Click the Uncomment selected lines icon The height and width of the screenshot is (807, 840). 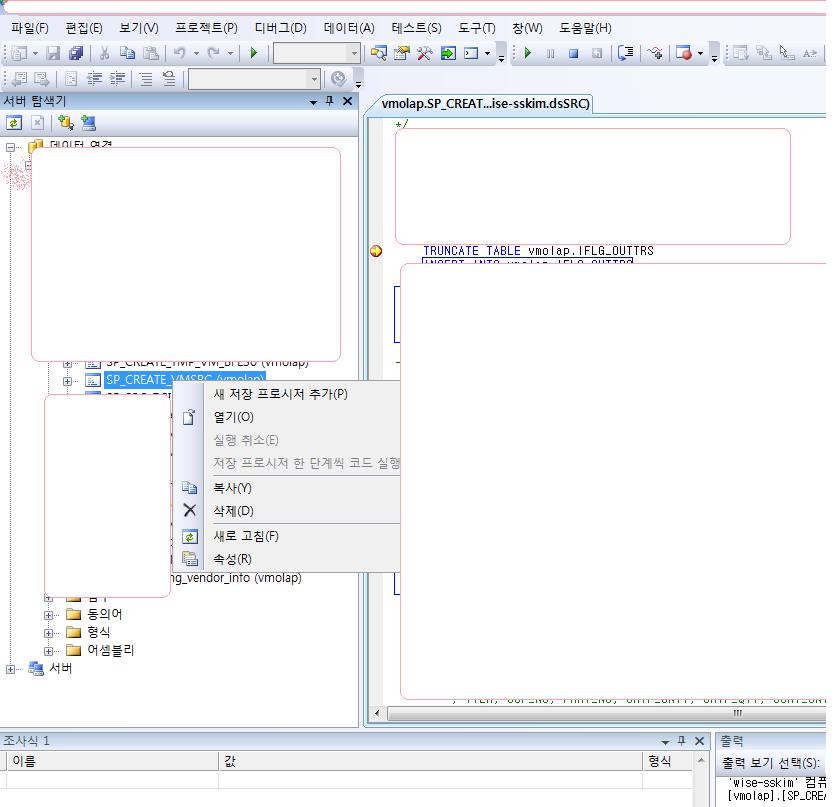tap(169, 79)
